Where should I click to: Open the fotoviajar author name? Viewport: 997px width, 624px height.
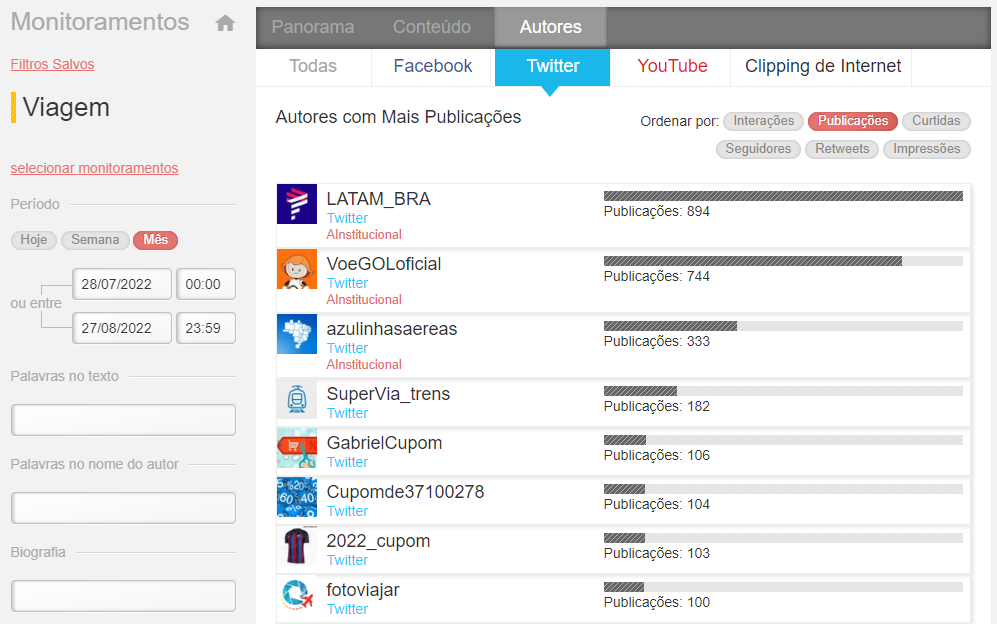(362, 590)
